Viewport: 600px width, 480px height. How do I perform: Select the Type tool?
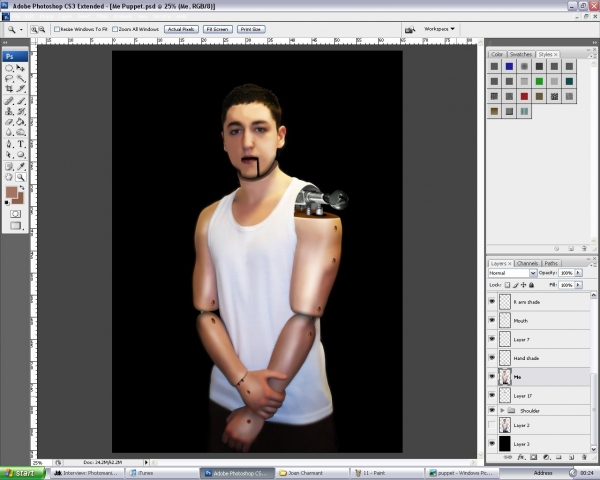click(21, 144)
